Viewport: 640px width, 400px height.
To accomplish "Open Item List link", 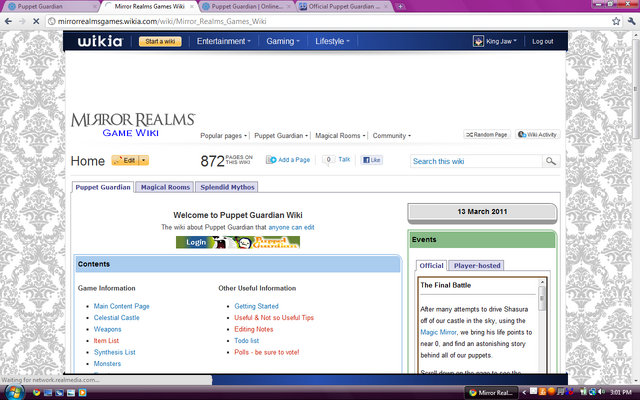I will pyautogui.click(x=106, y=340).
